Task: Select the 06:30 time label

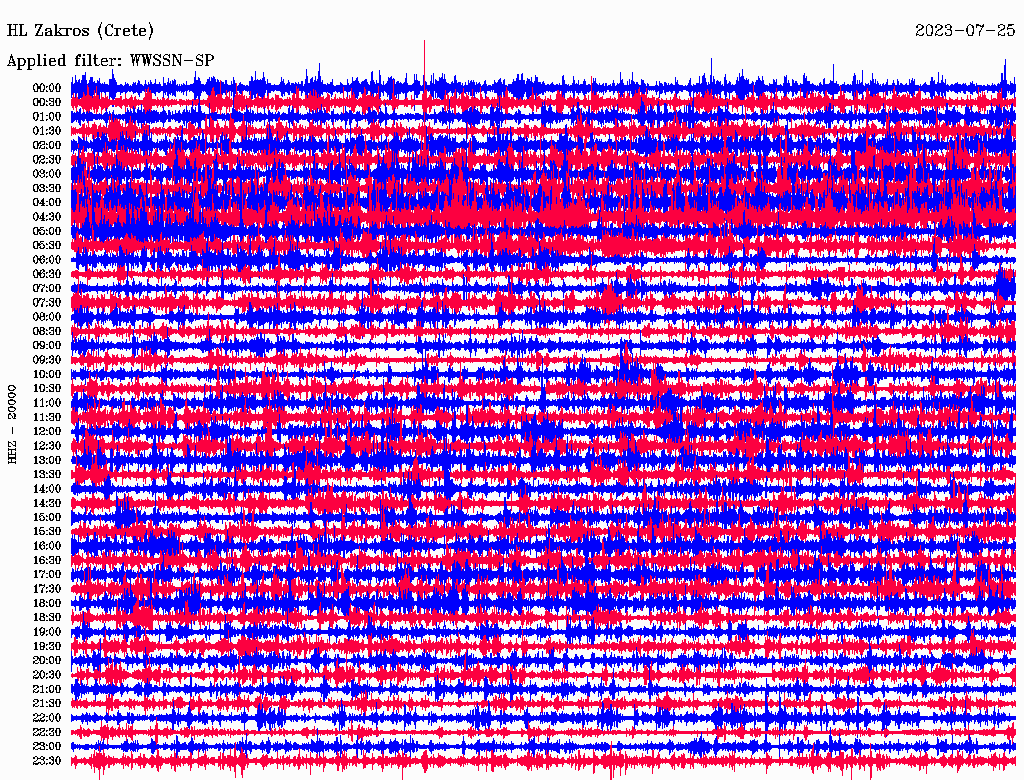Action: pyautogui.click(x=47, y=274)
